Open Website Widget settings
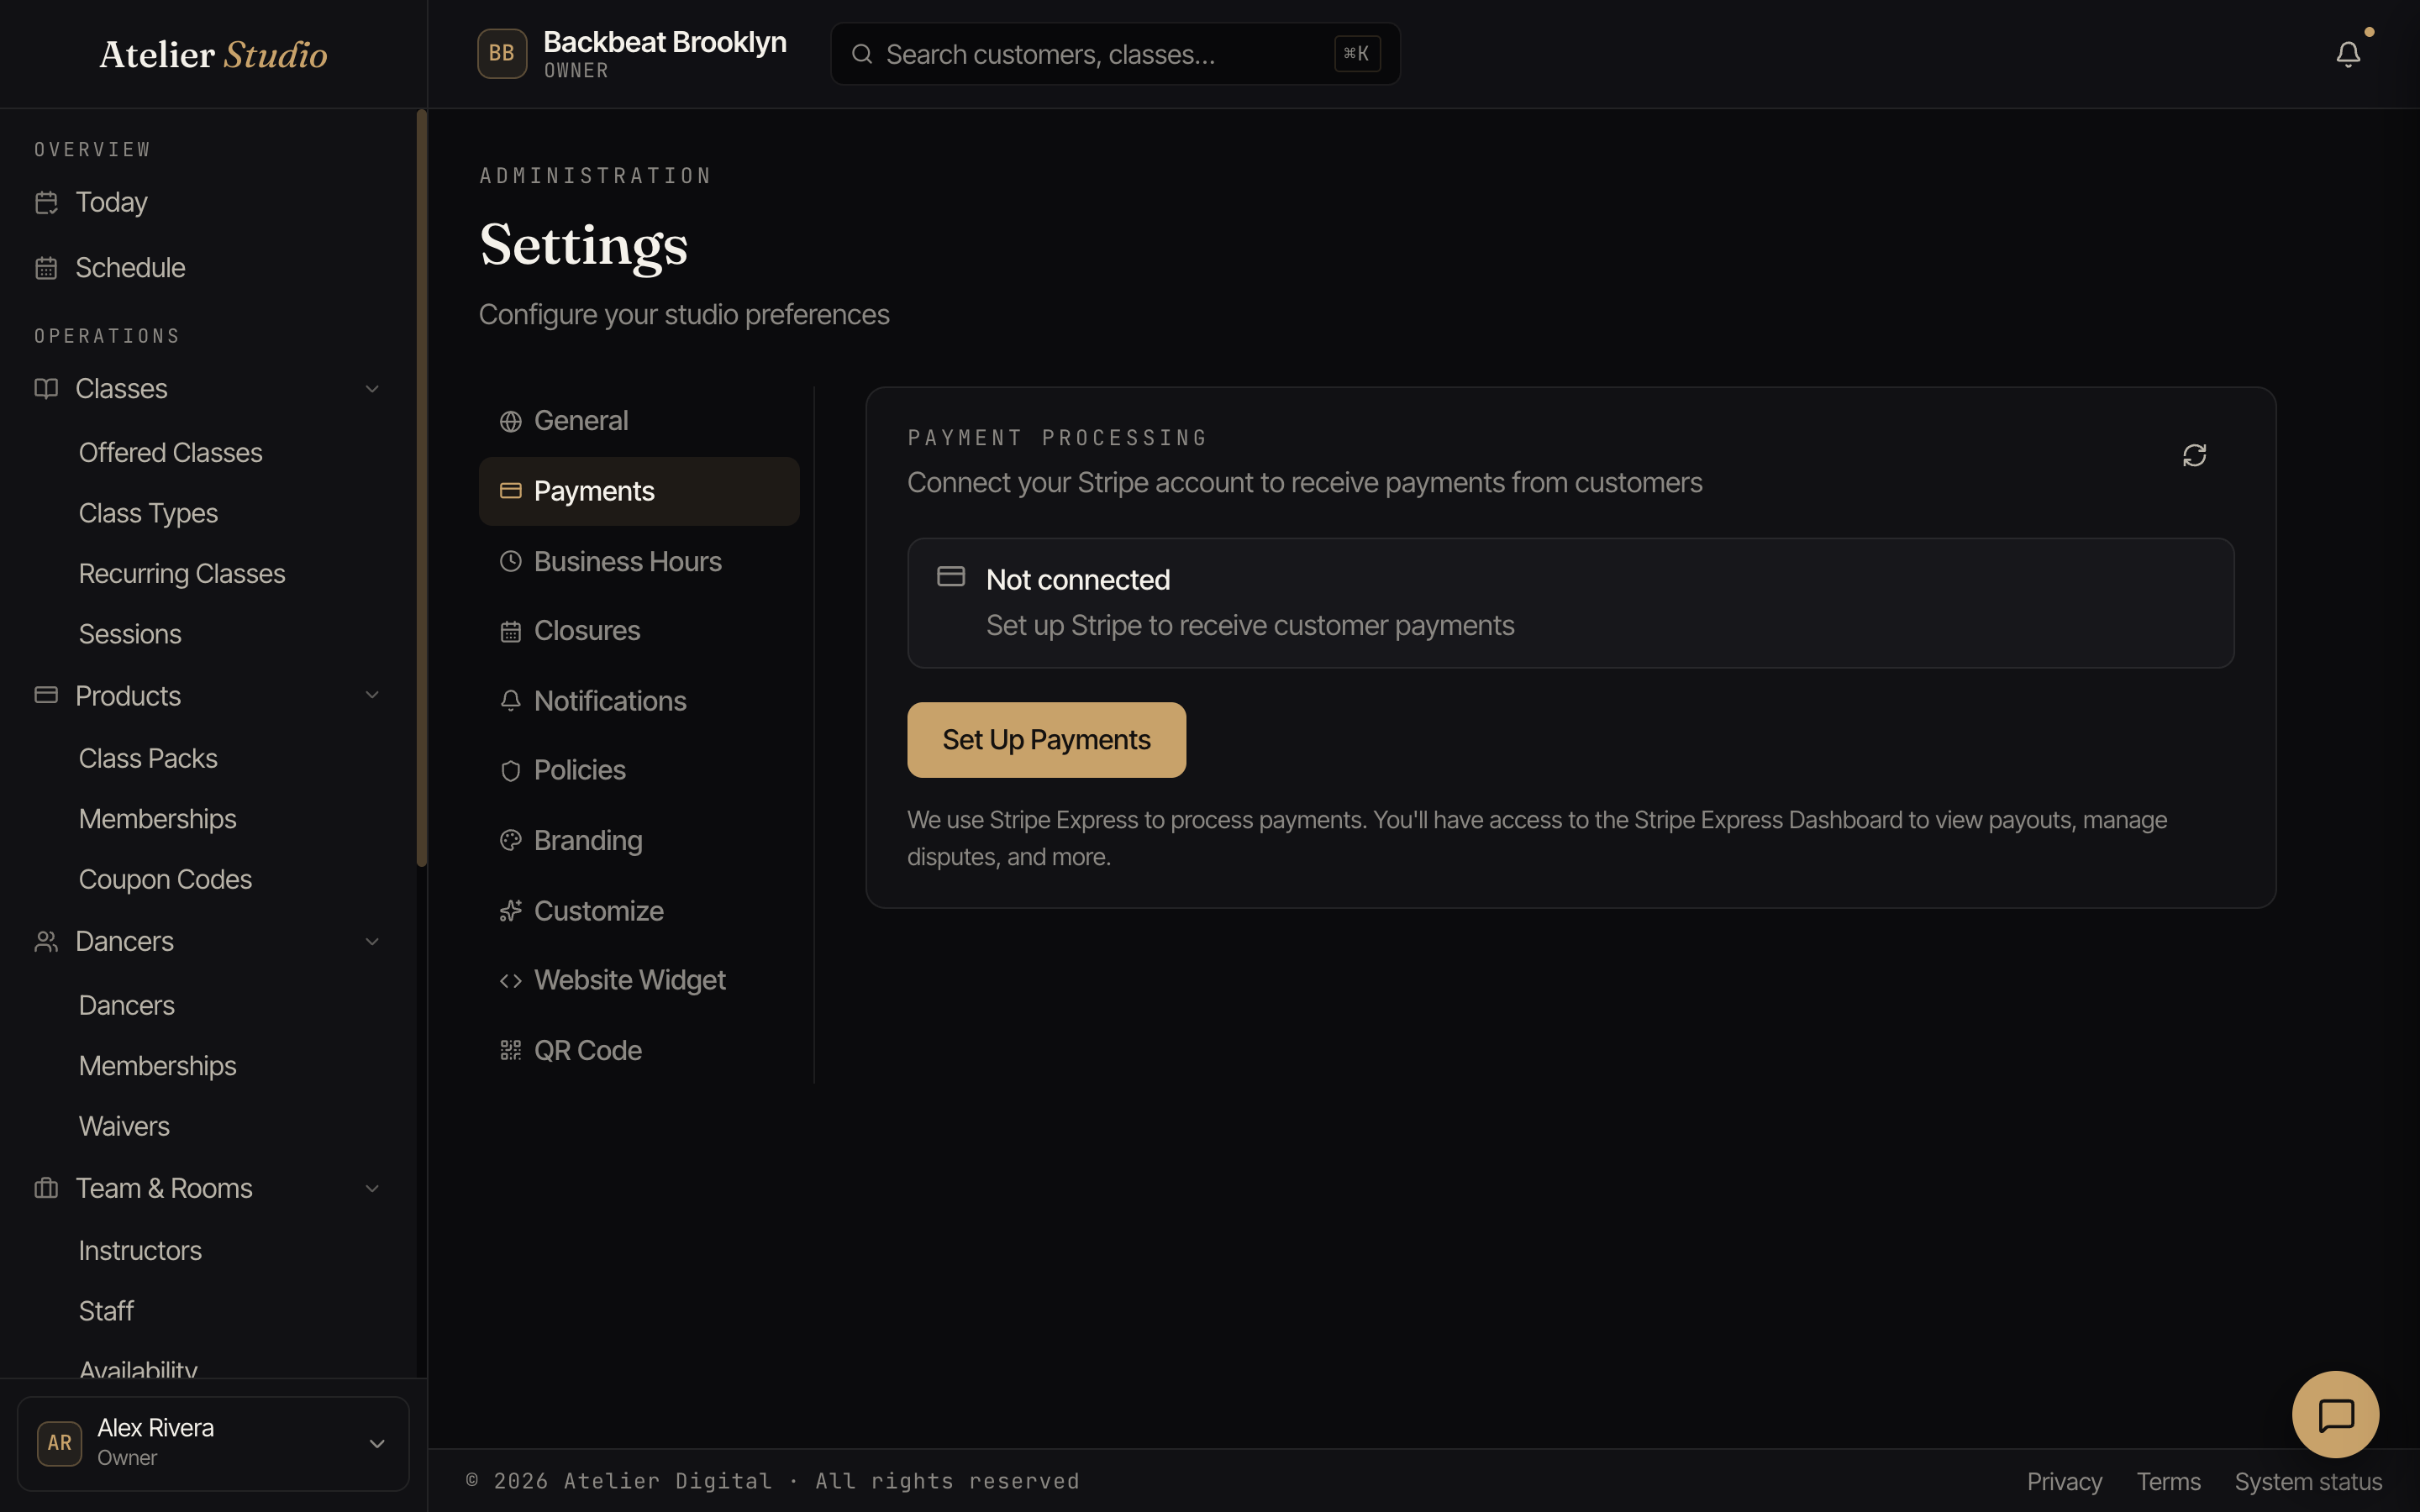Viewport: 2420px width, 1512px height. pos(639,981)
